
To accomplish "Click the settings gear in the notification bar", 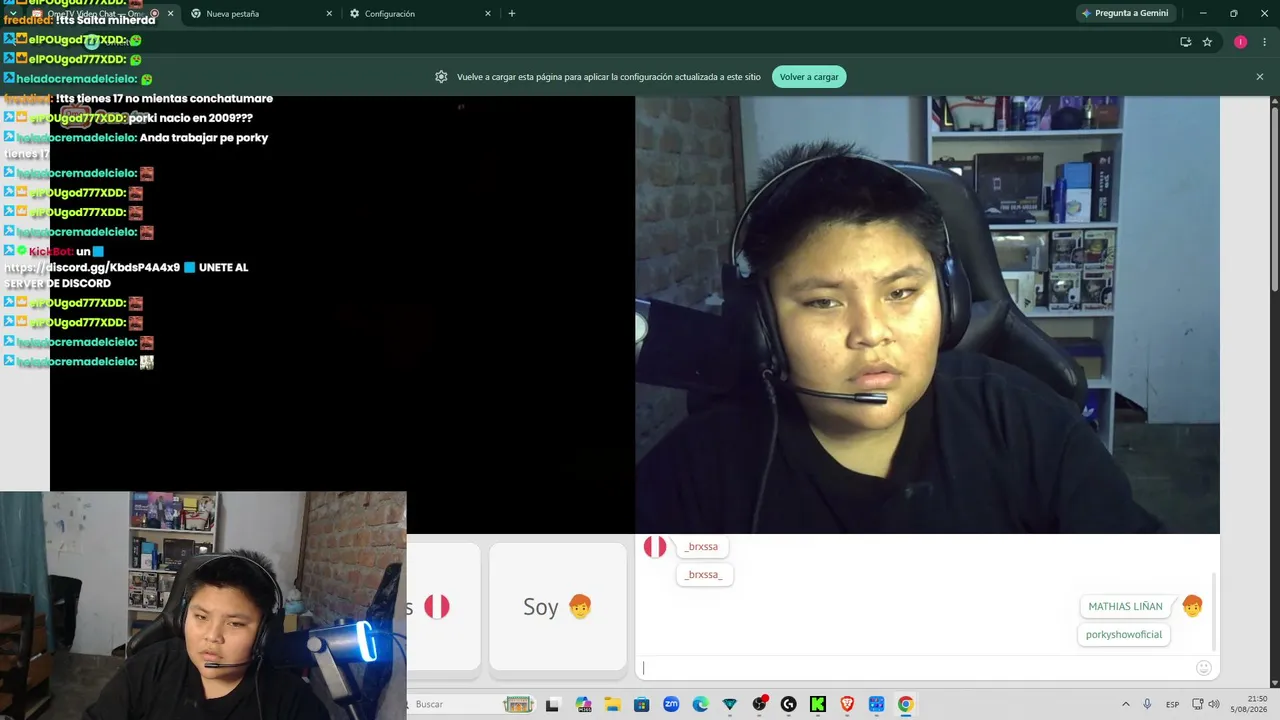I will point(441,77).
